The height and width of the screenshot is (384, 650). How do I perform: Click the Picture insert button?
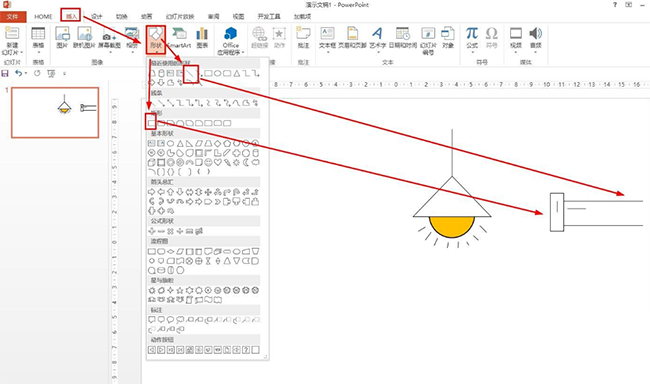[x=62, y=38]
